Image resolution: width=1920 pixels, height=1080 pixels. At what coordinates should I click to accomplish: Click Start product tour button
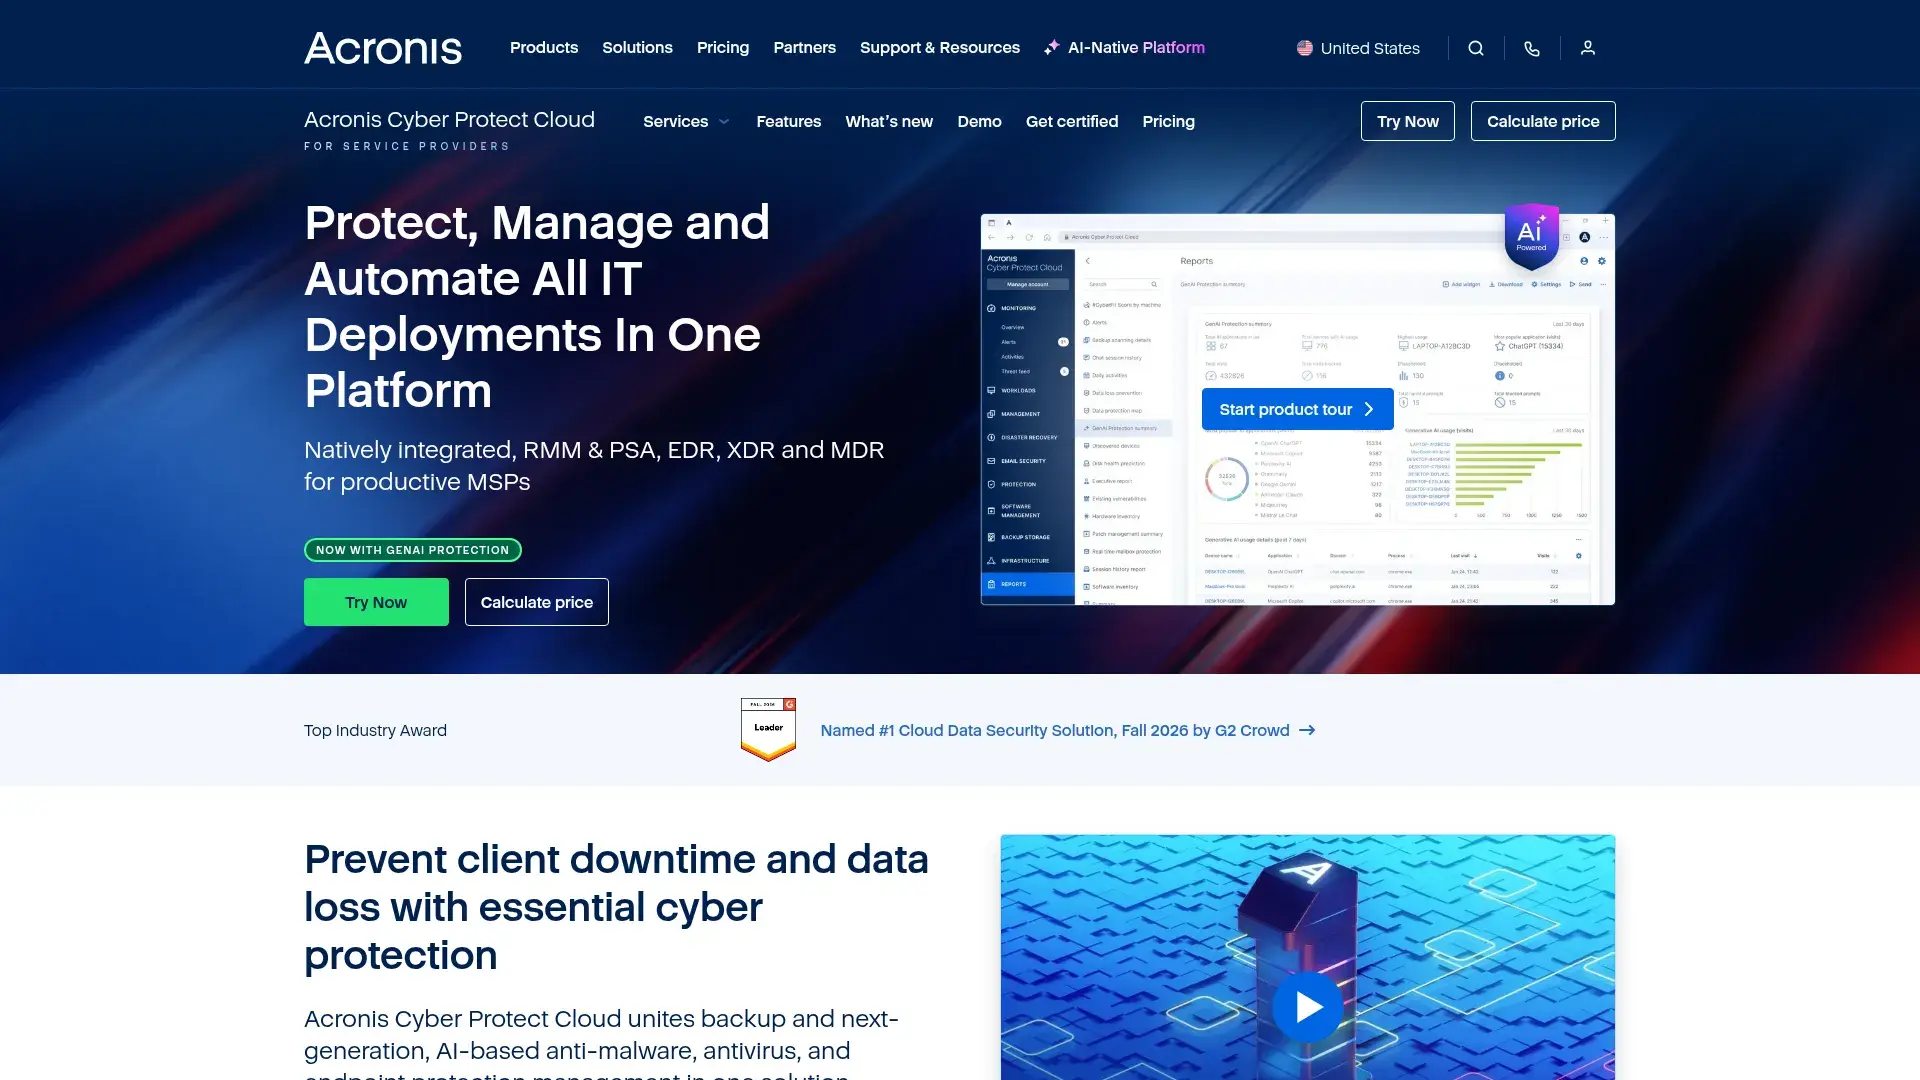(1298, 409)
